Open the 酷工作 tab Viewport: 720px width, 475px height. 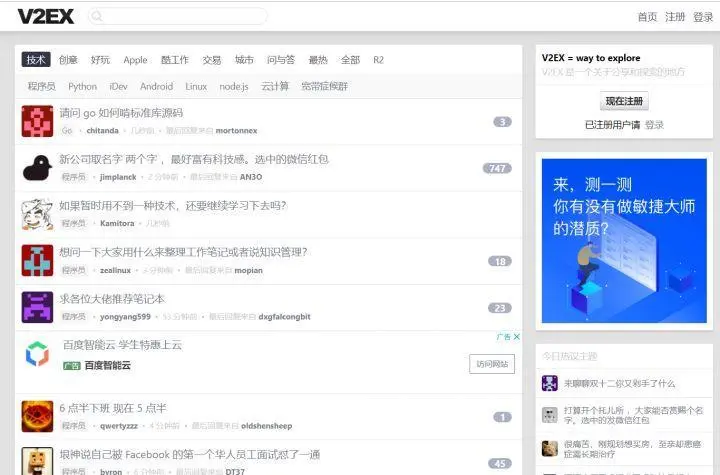[174, 60]
